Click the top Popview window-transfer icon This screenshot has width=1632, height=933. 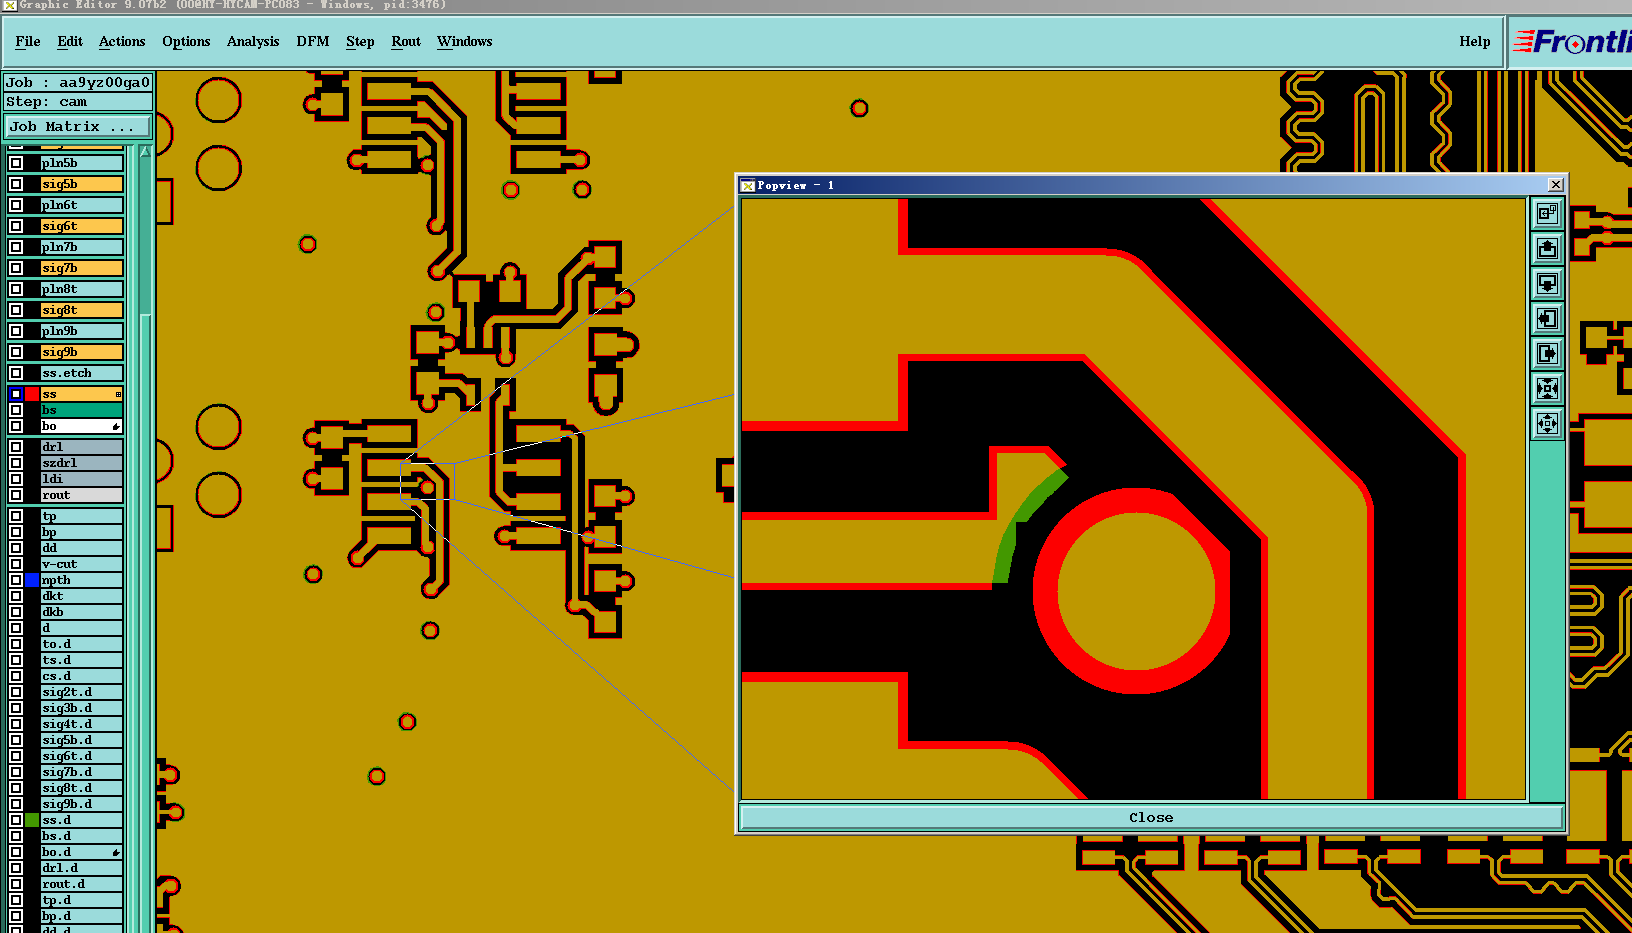pyautogui.click(x=1547, y=214)
